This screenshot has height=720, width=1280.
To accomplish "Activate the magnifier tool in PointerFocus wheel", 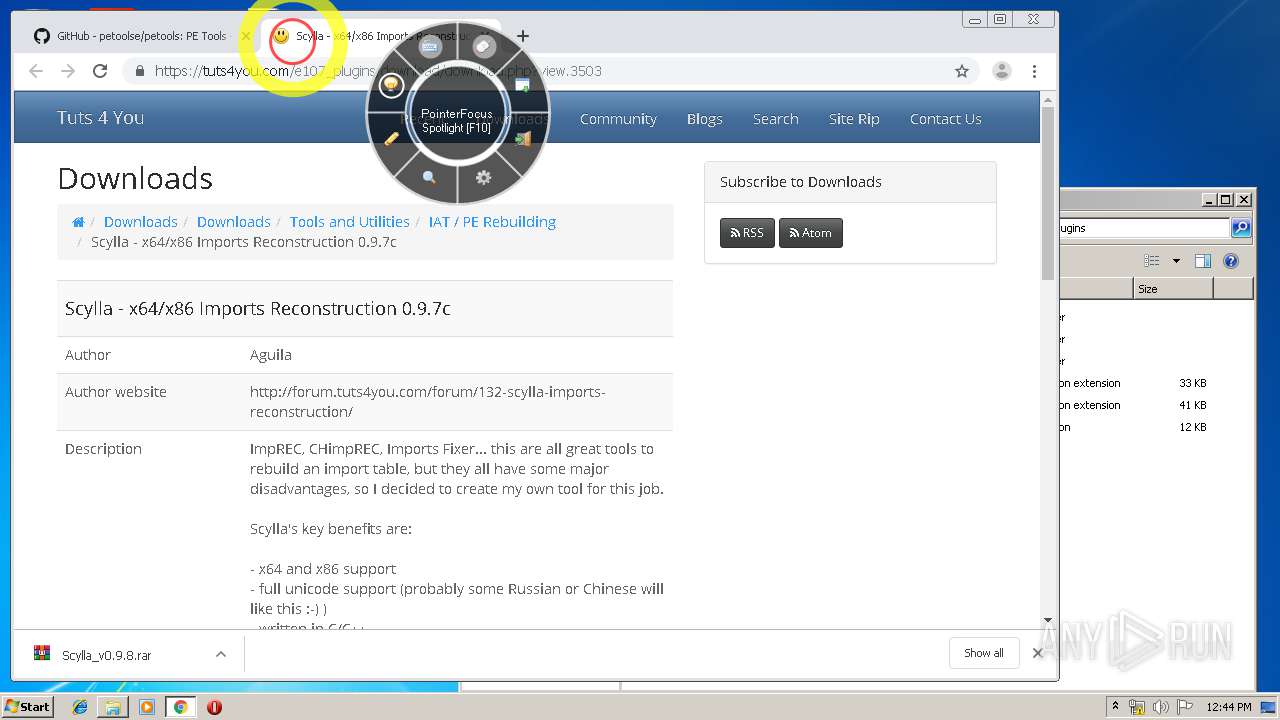I will [x=430, y=177].
